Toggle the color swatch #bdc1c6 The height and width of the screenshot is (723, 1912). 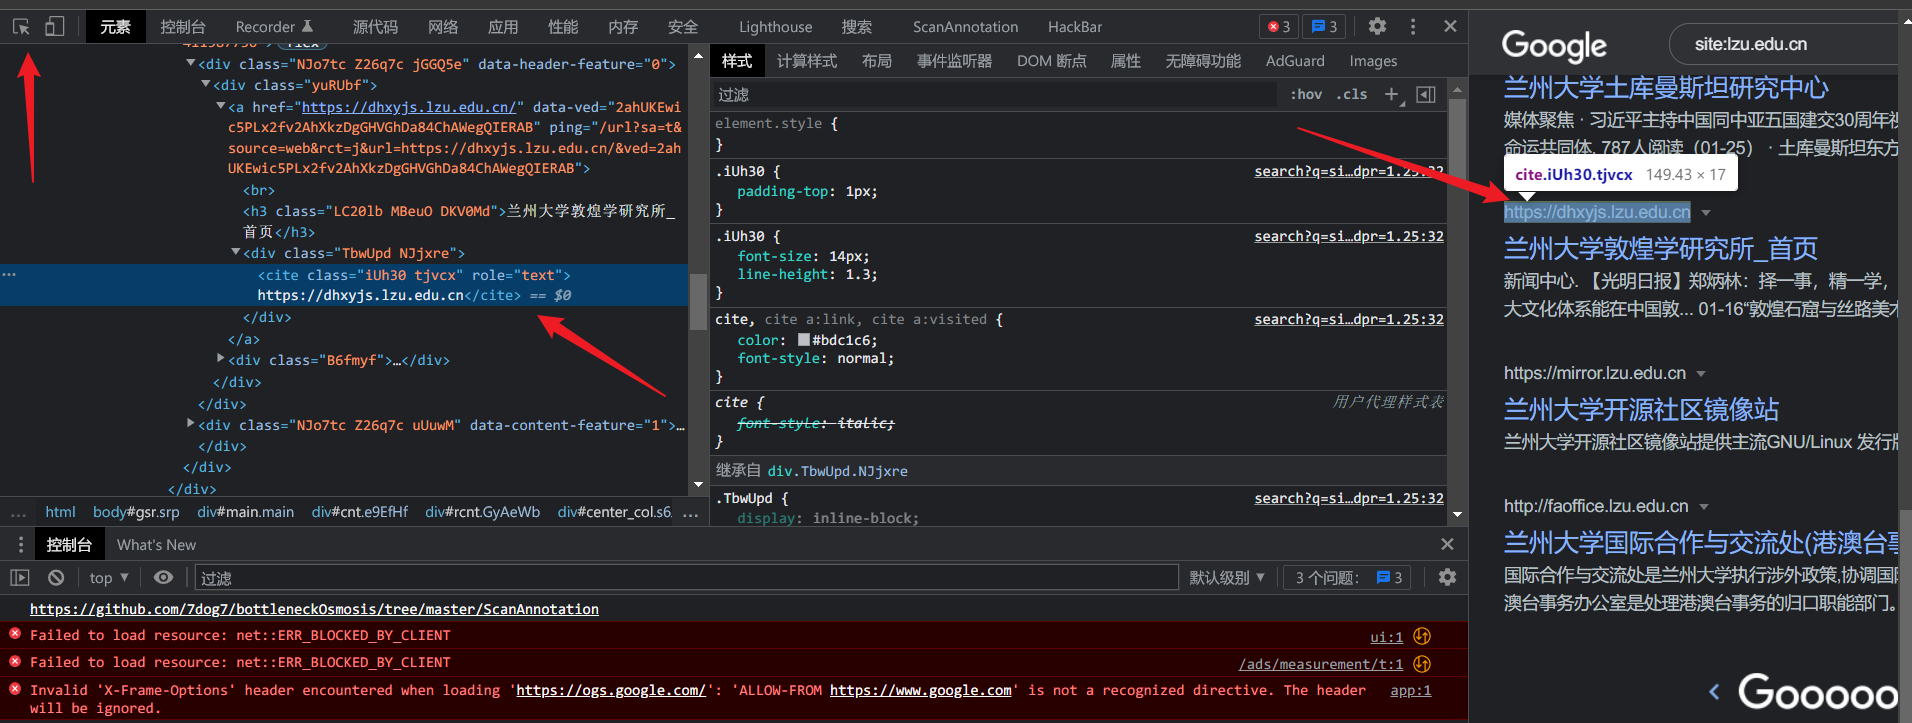click(x=804, y=340)
